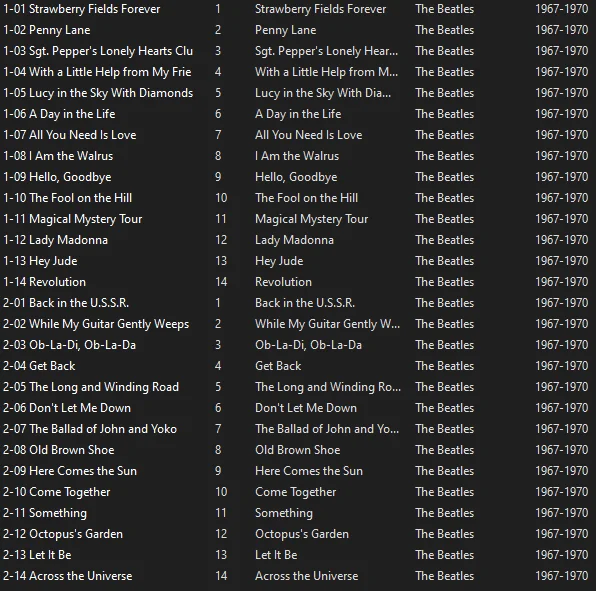This screenshot has width=596, height=591.
Task: Click title cell 'All You Need Is Love'
Action: click(x=309, y=135)
